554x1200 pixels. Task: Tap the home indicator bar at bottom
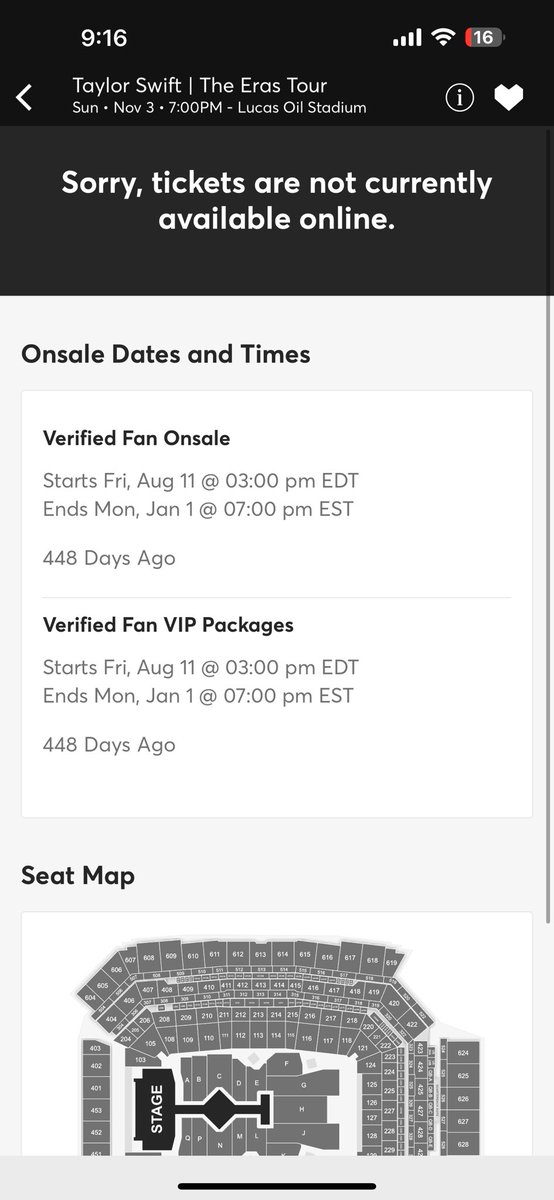277,1186
